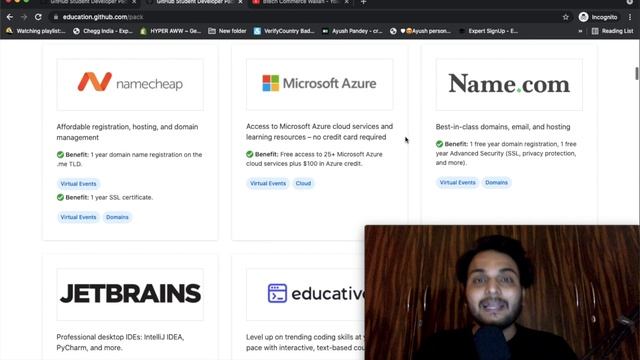Viewport: 640px width, 360px height.
Task: Open the Reading List
Action: (612, 31)
